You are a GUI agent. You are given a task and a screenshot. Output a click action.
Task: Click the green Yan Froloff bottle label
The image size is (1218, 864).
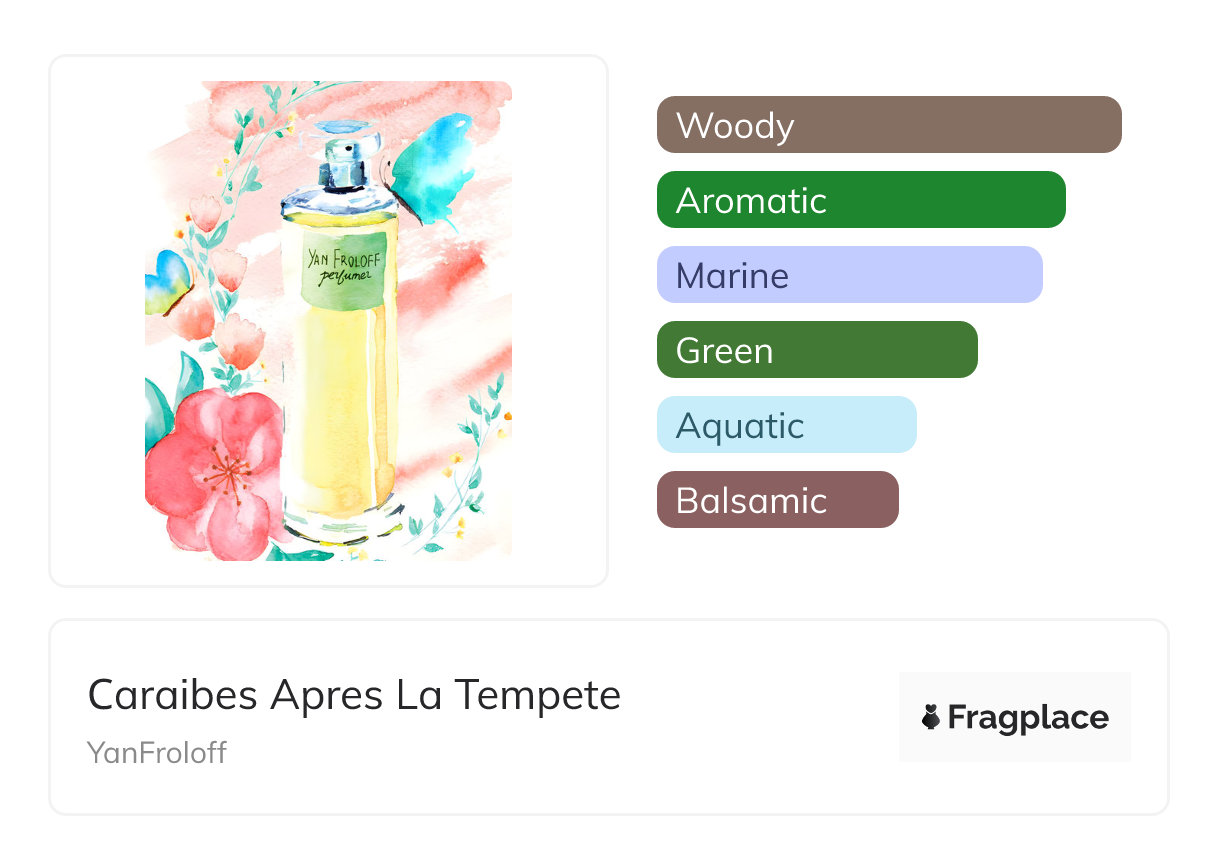point(340,270)
